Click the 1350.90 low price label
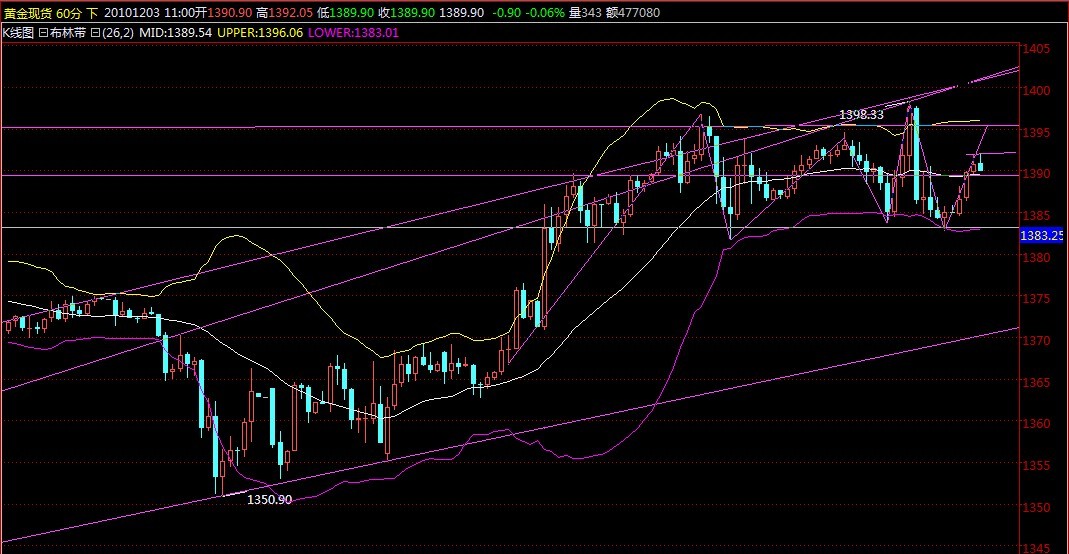This screenshot has width=1069, height=554. pyautogui.click(x=269, y=499)
